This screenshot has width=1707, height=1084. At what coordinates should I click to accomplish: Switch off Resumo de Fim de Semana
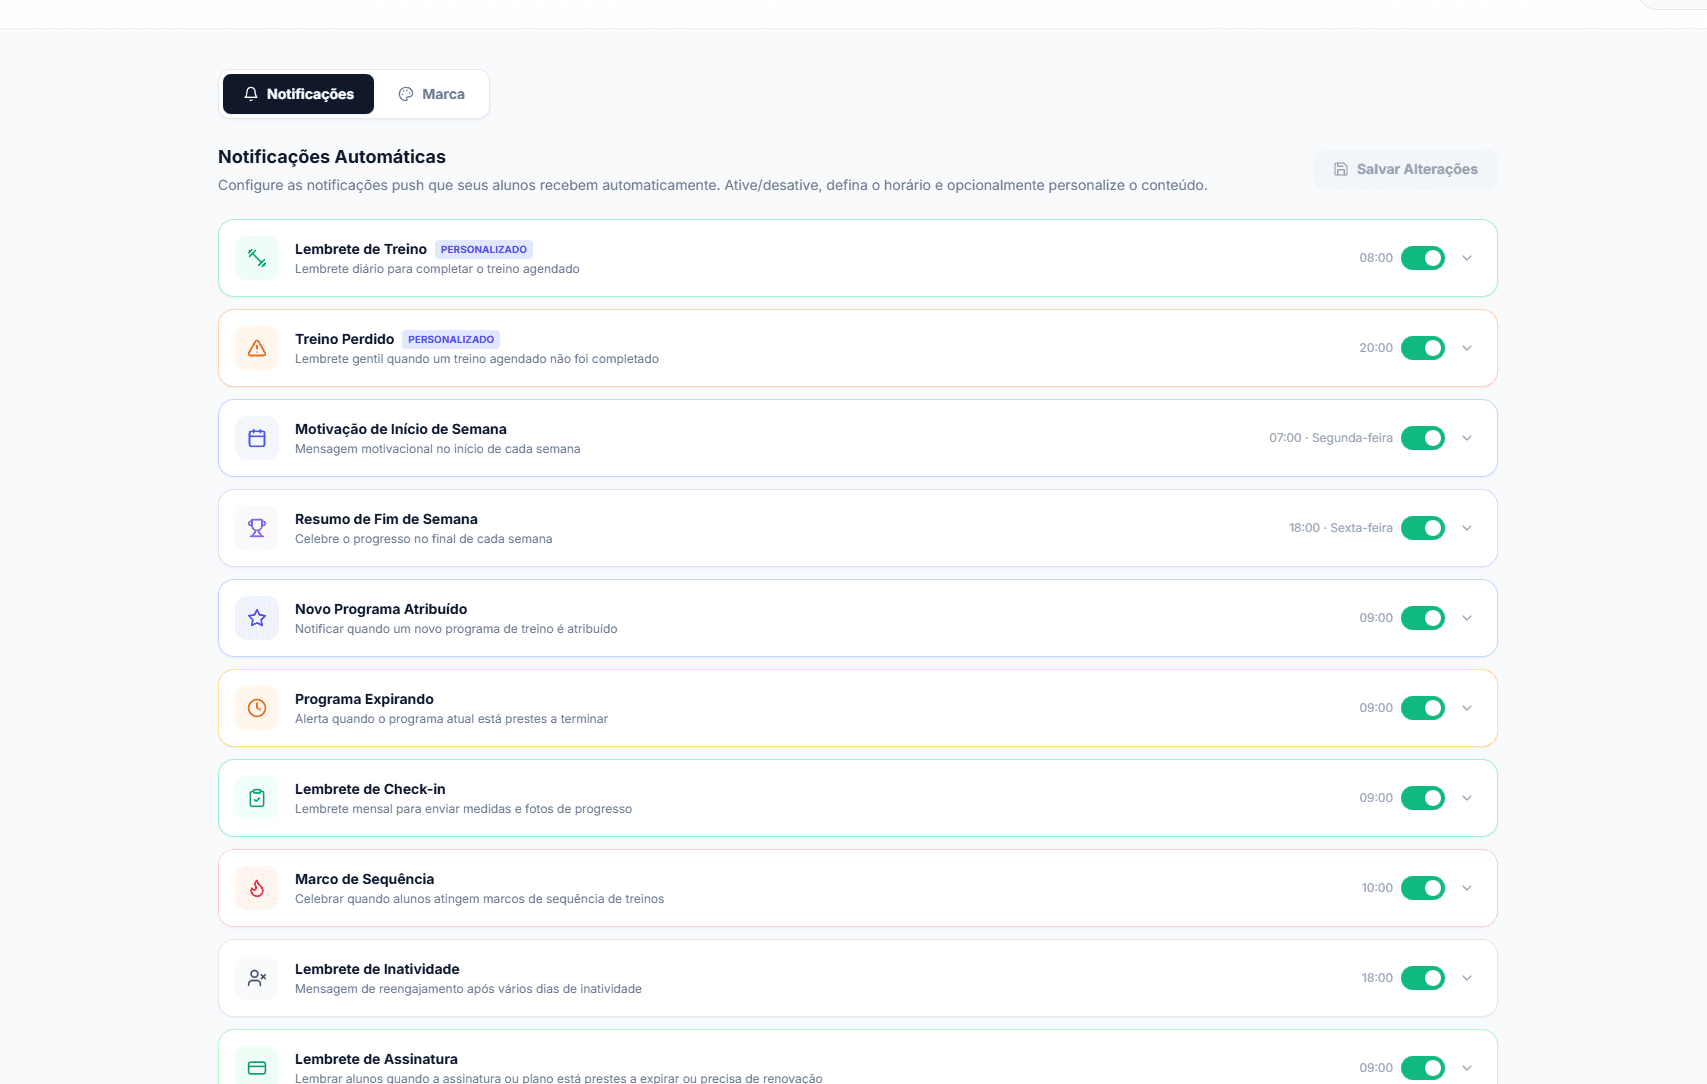coord(1423,528)
